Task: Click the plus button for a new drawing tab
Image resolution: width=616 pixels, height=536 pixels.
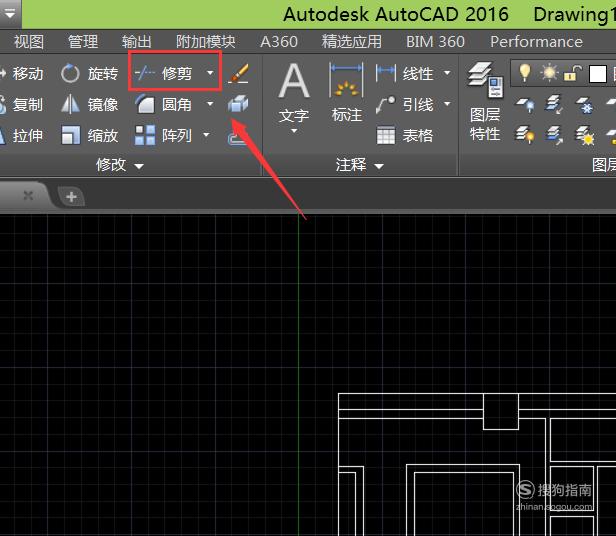Action: [71, 196]
